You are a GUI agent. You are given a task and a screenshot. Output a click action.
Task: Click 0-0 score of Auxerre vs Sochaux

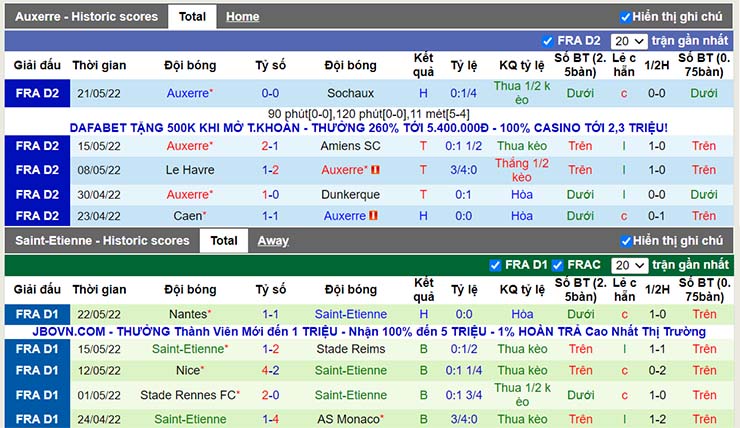[270, 93]
